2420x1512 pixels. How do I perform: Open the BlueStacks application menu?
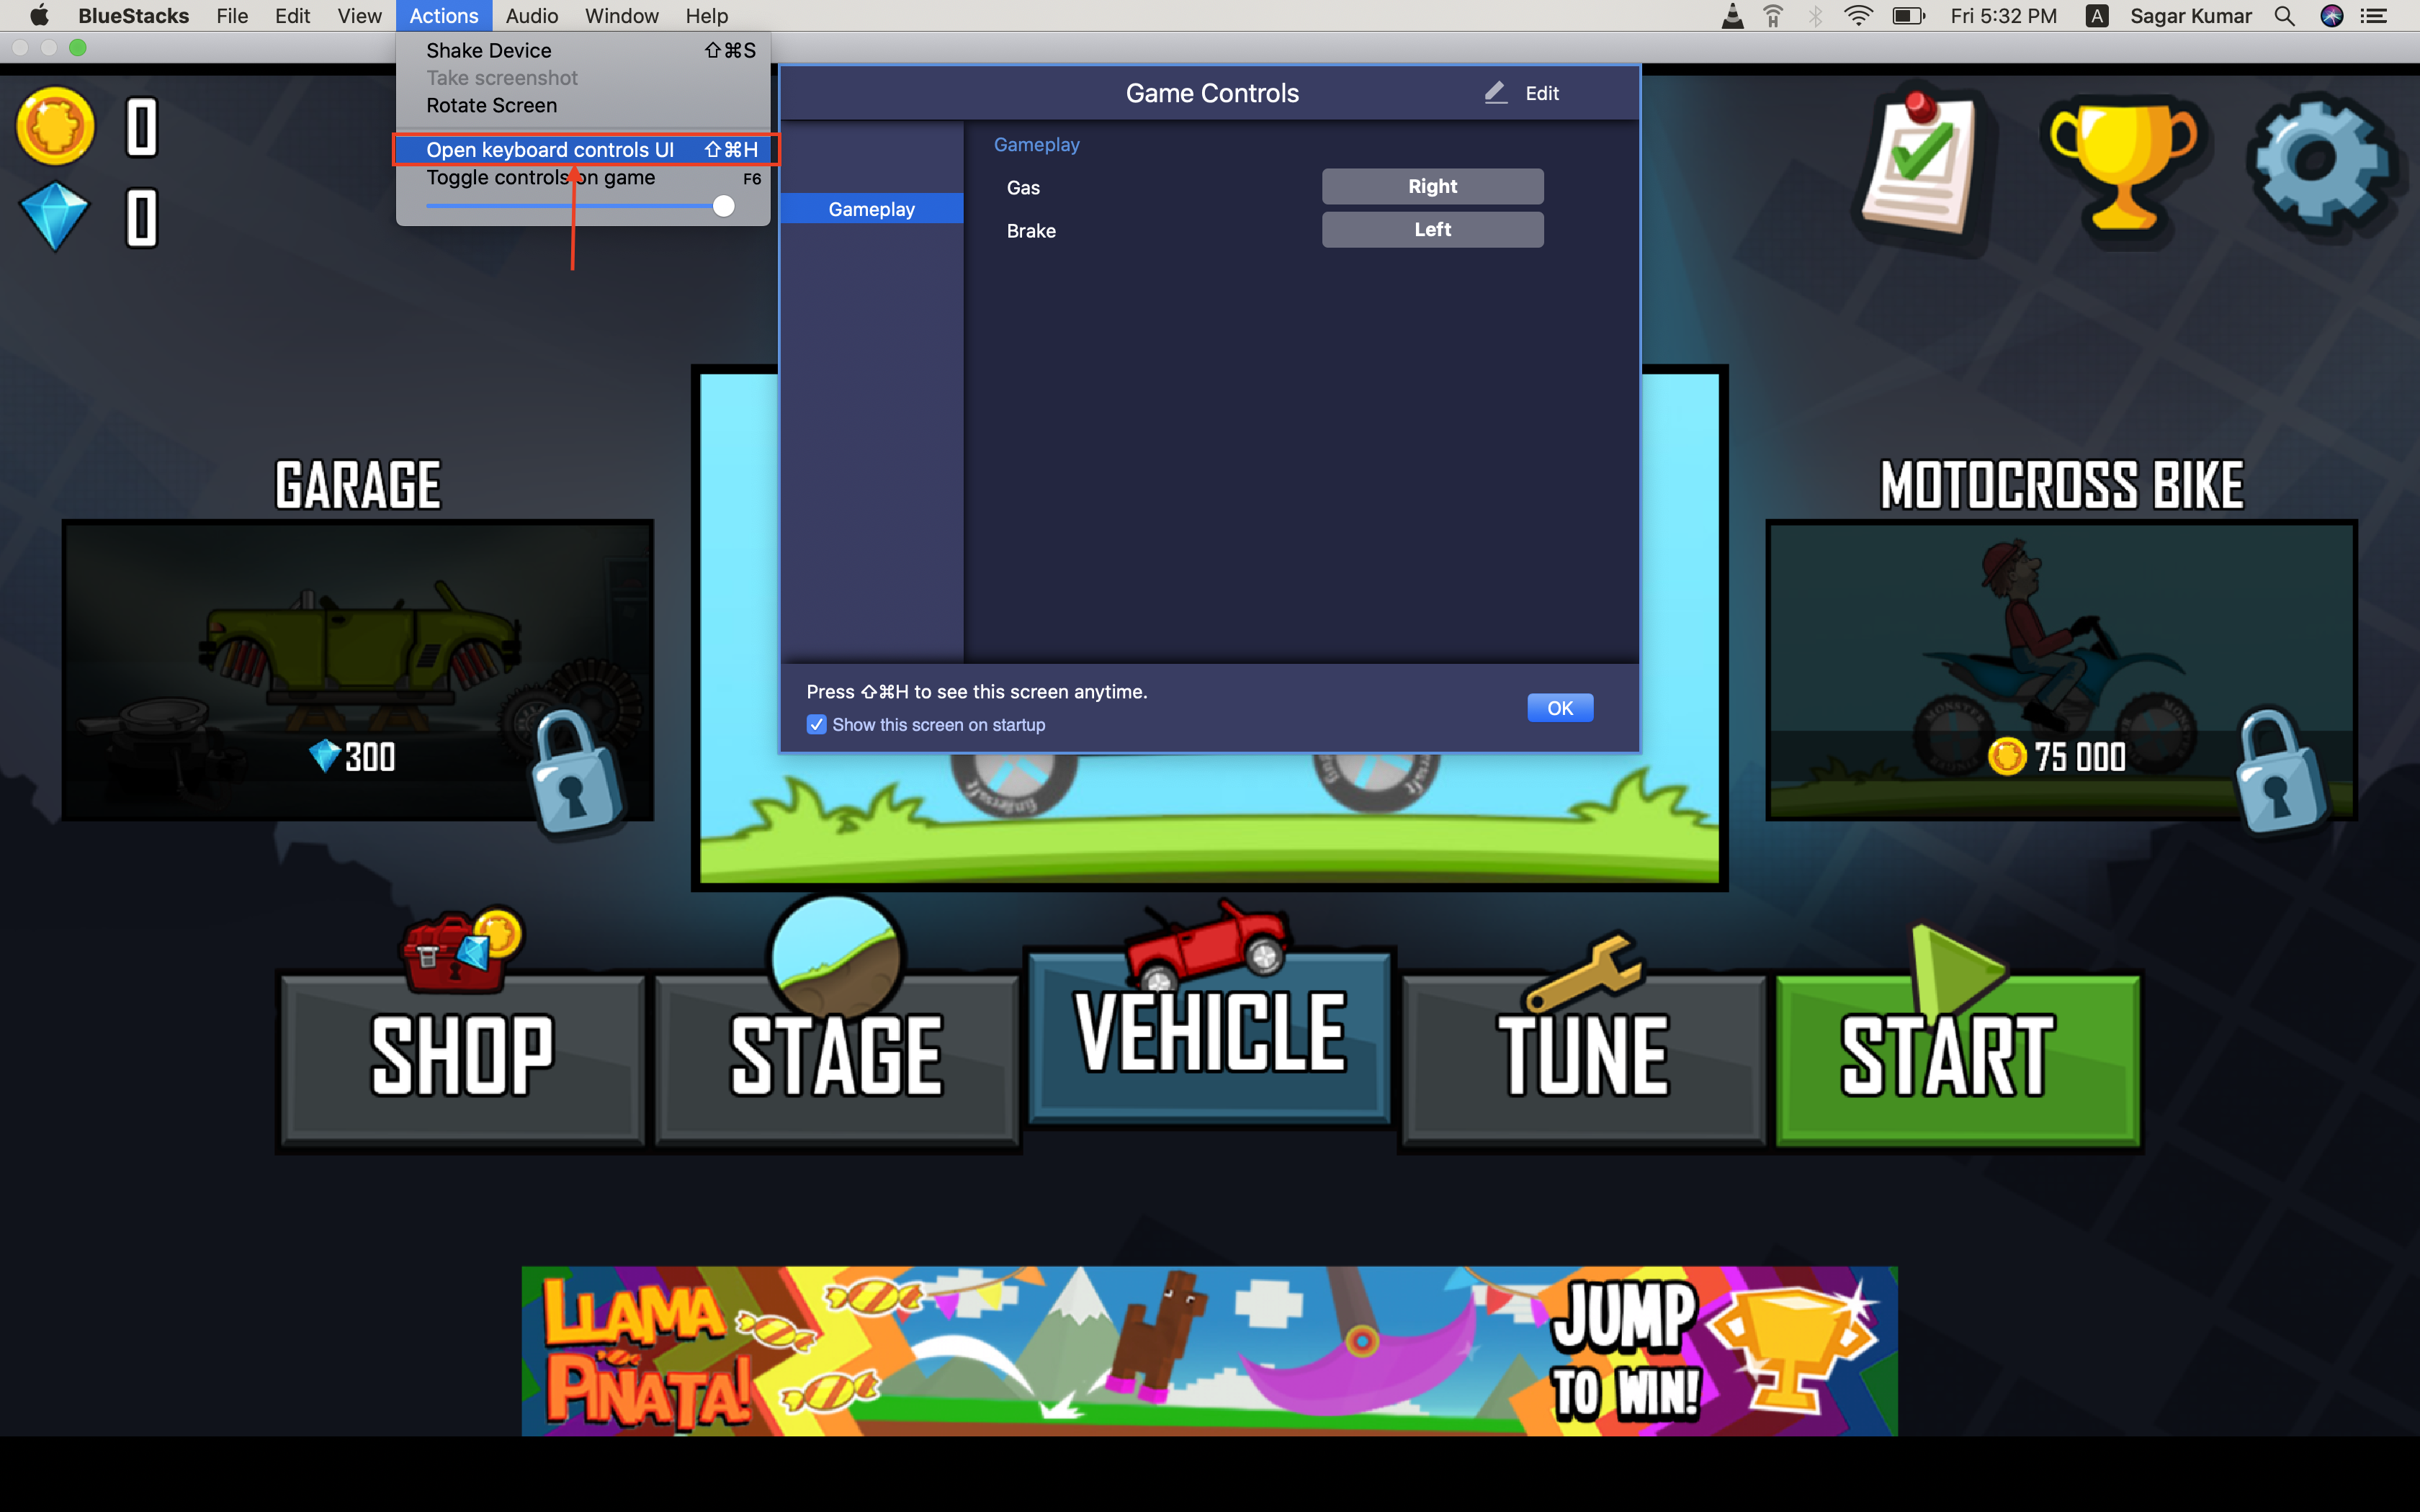133,16
